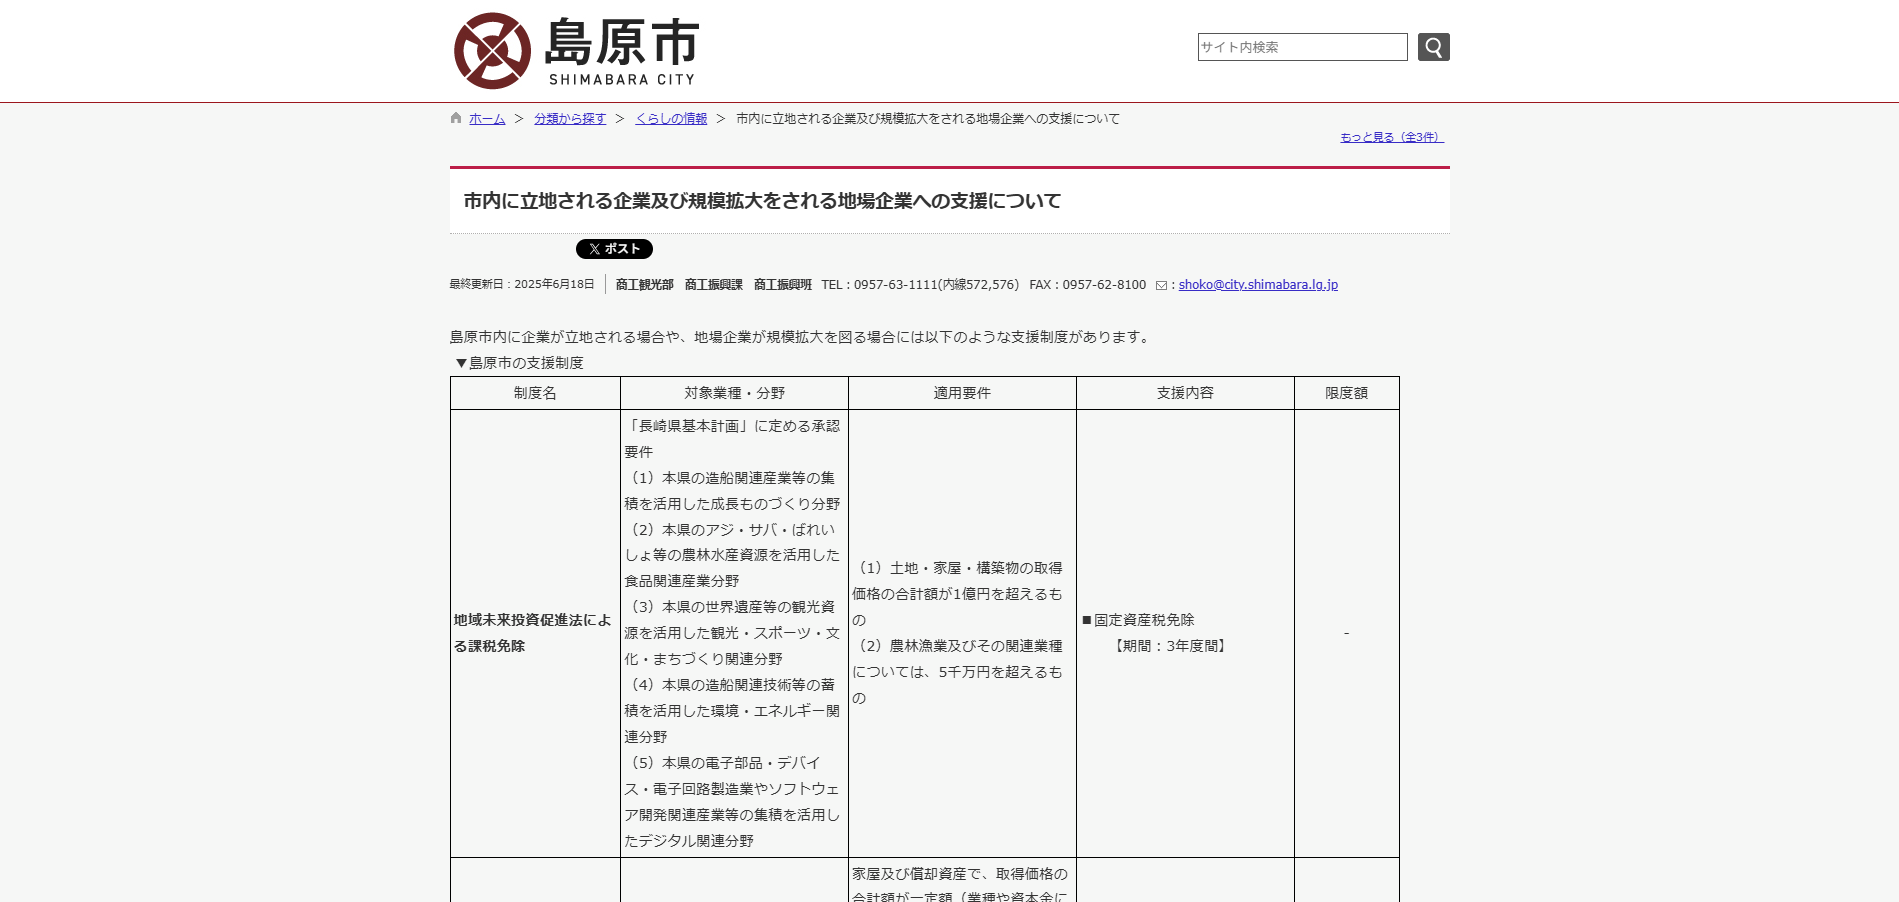Screen dimensions: 1899x902
Task: Focus the サイト内検索 search field
Action: (1302, 47)
